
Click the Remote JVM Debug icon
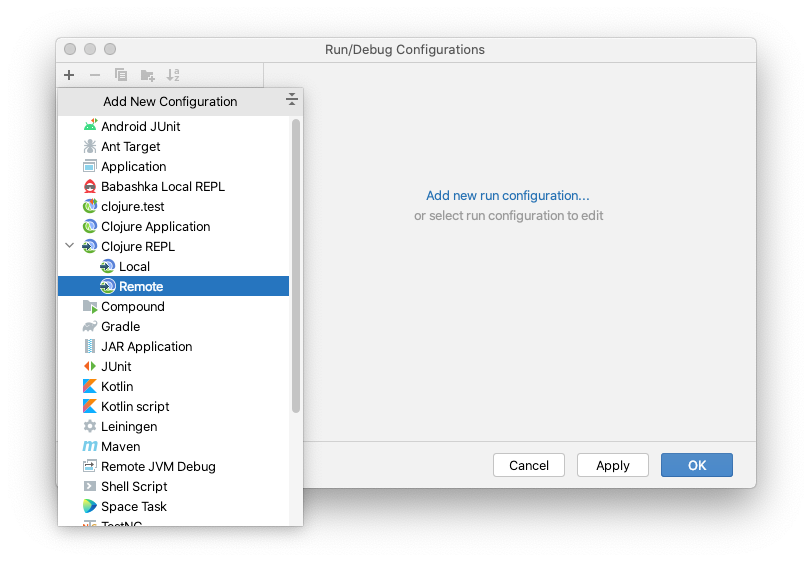click(x=90, y=466)
